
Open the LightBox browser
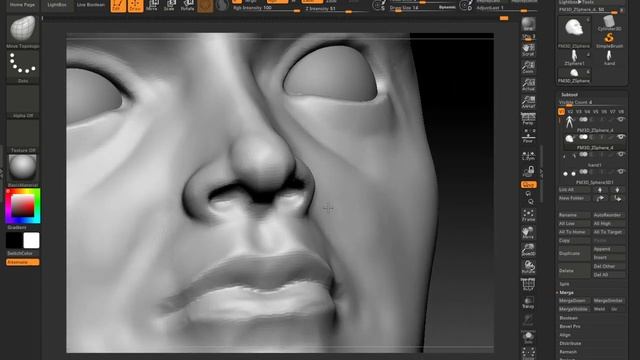pyautogui.click(x=57, y=4)
